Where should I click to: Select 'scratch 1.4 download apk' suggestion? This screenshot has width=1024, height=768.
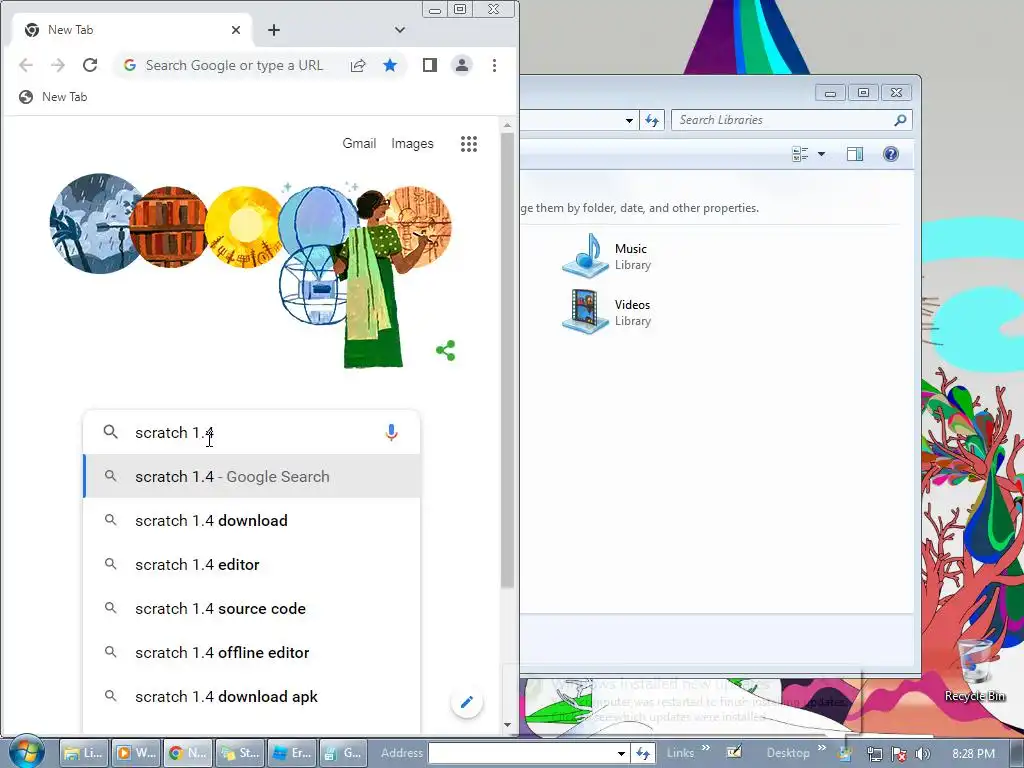click(251, 696)
